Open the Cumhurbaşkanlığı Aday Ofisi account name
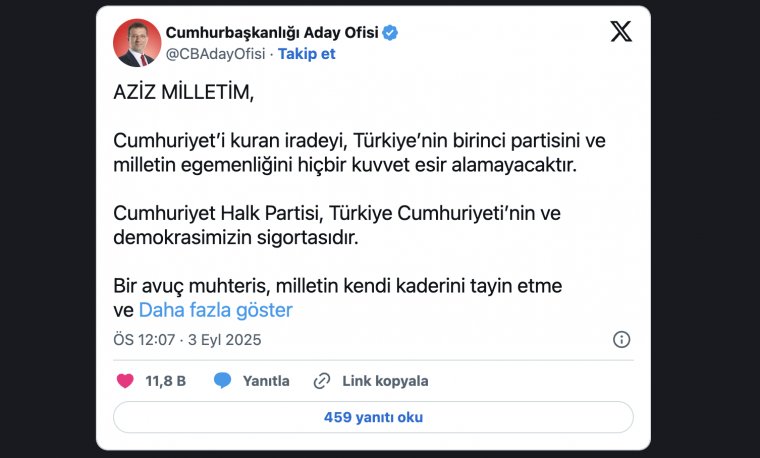Image resolution: width=760 pixels, height=458 pixels. (271, 33)
